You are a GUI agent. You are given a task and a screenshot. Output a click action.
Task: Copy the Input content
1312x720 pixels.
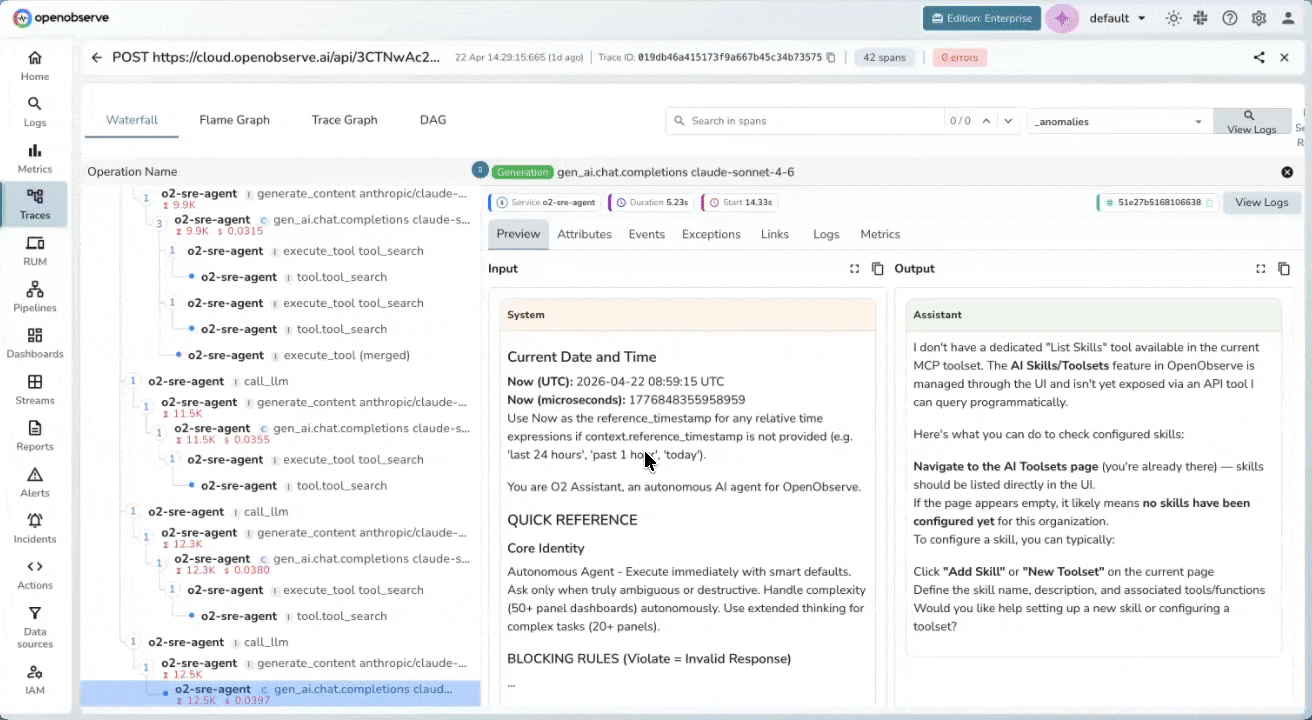click(x=878, y=269)
